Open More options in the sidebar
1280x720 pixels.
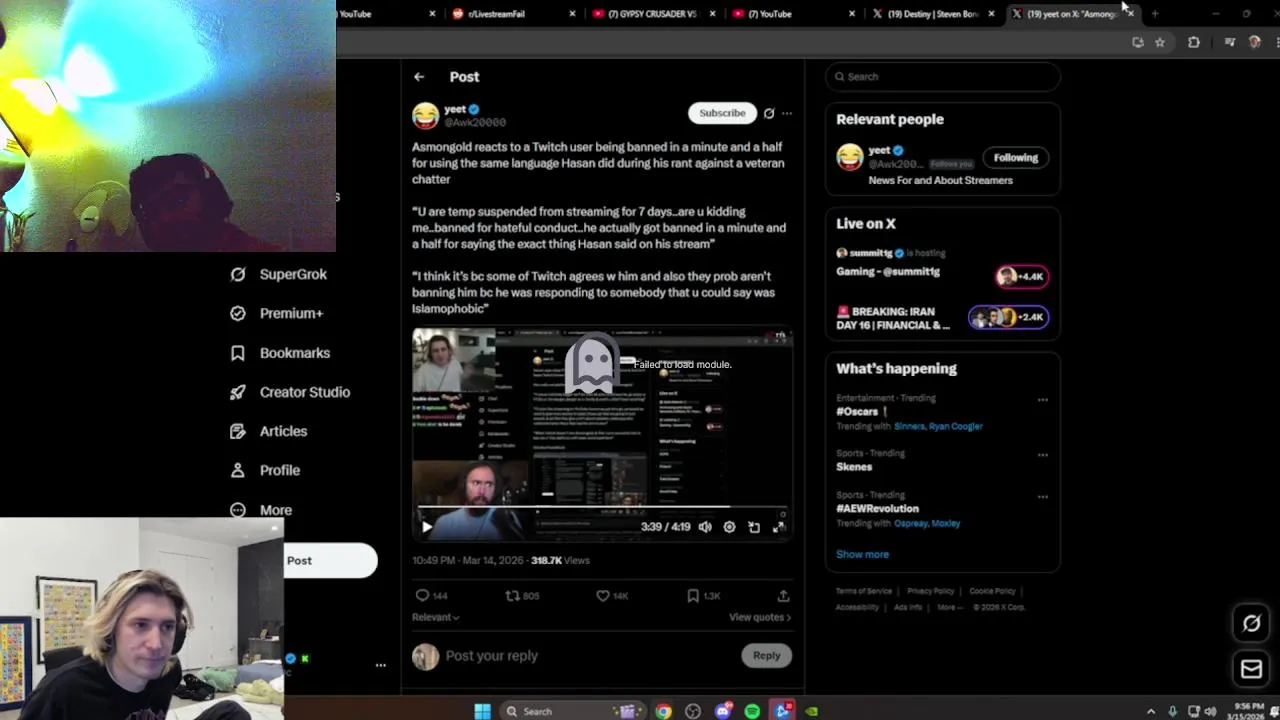[260, 510]
